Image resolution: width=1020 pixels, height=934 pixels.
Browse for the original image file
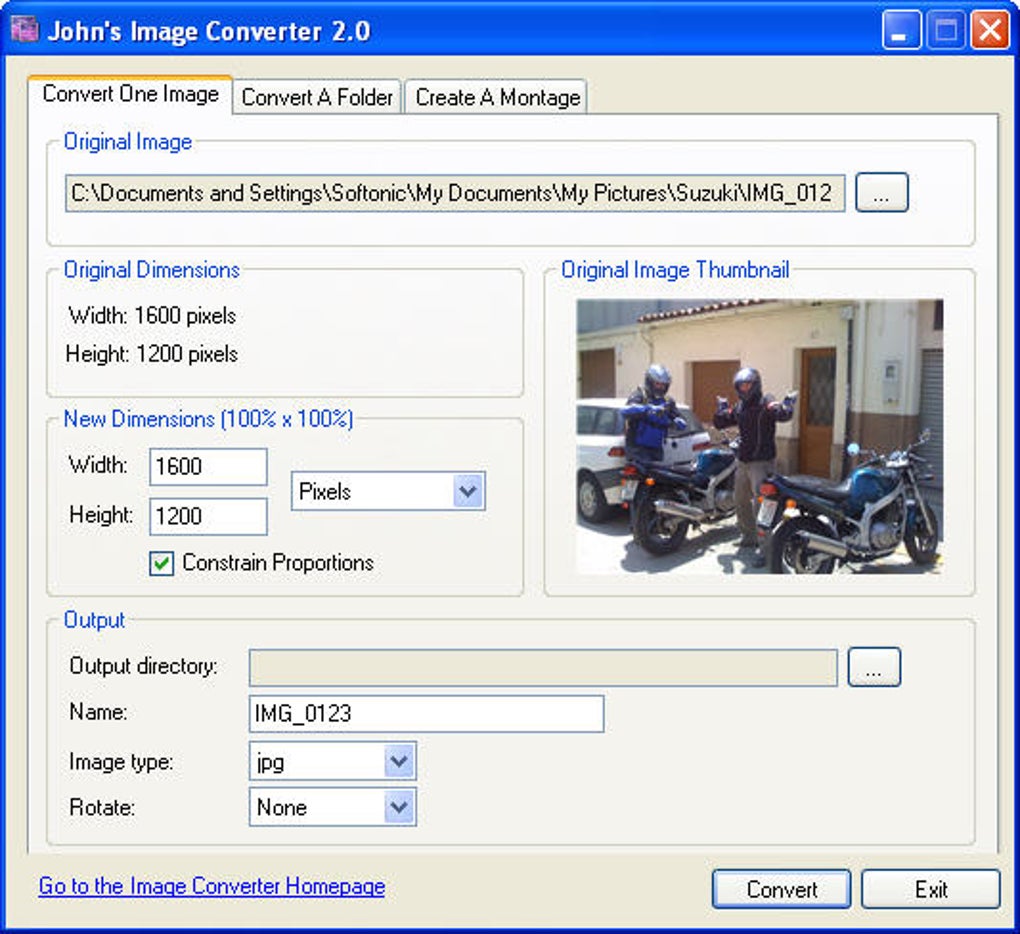coord(881,193)
